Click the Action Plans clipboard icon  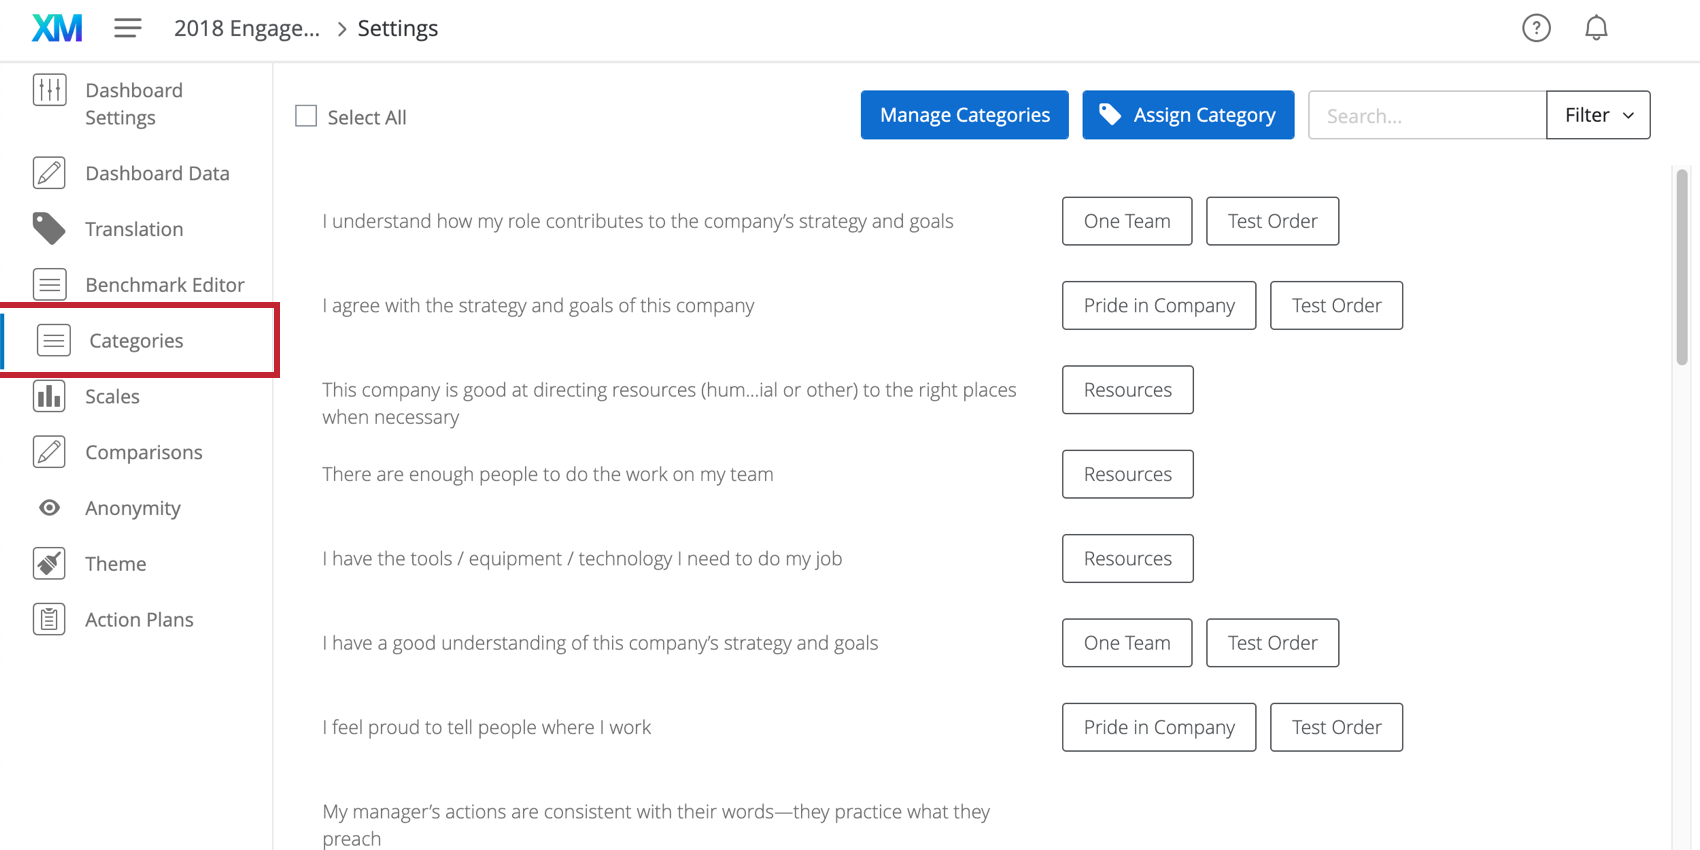[49, 620]
